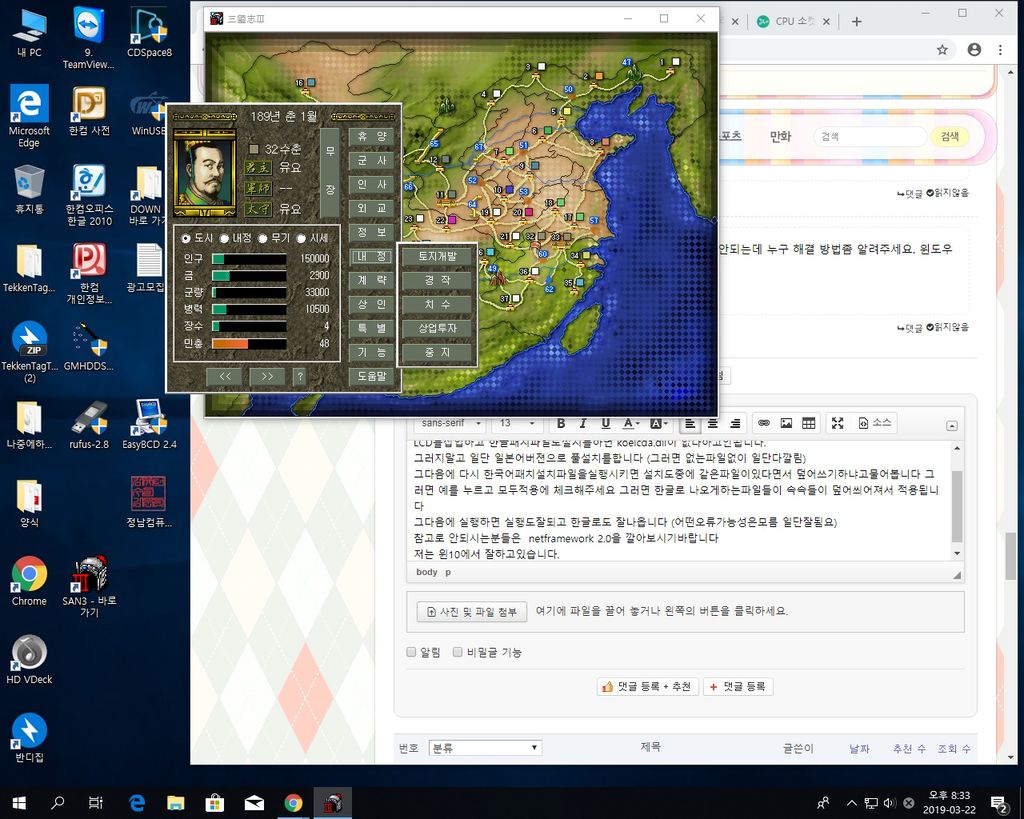1024x819 pixels.
Task: Open the Mail app from the taskbar
Action: tap(254, 803)
